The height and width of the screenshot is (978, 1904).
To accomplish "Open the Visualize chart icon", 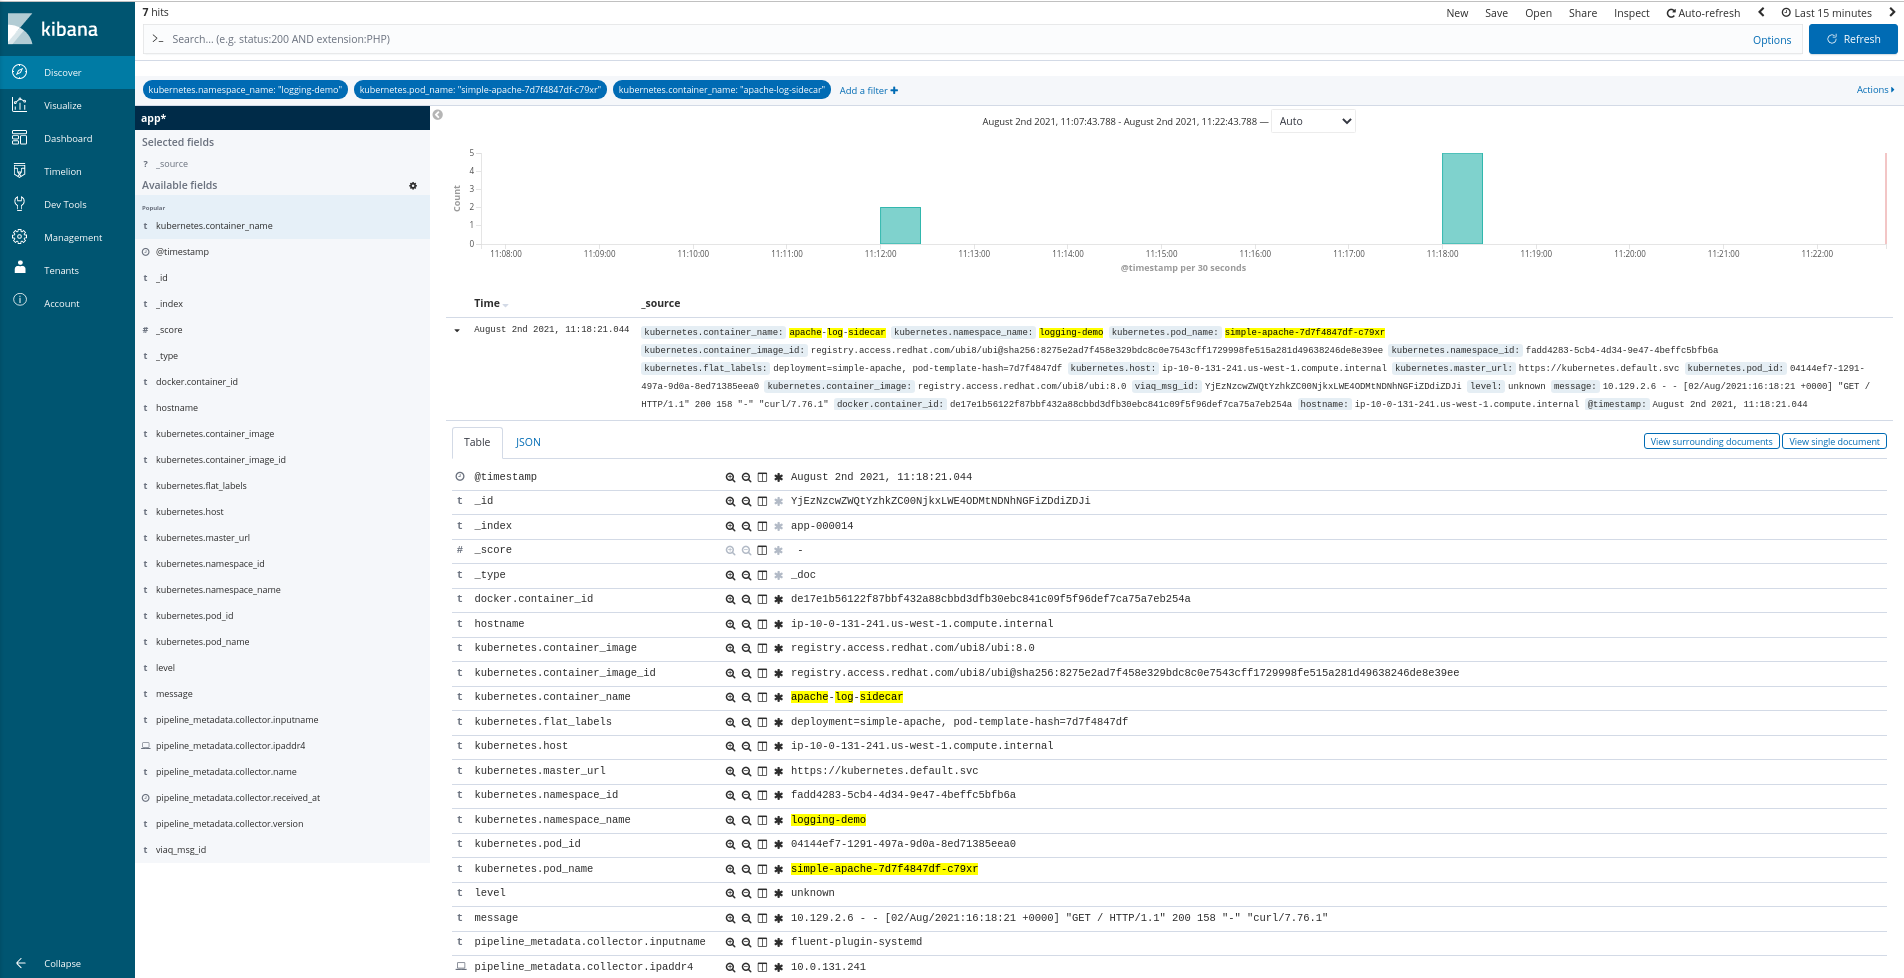I will [19, 105].
